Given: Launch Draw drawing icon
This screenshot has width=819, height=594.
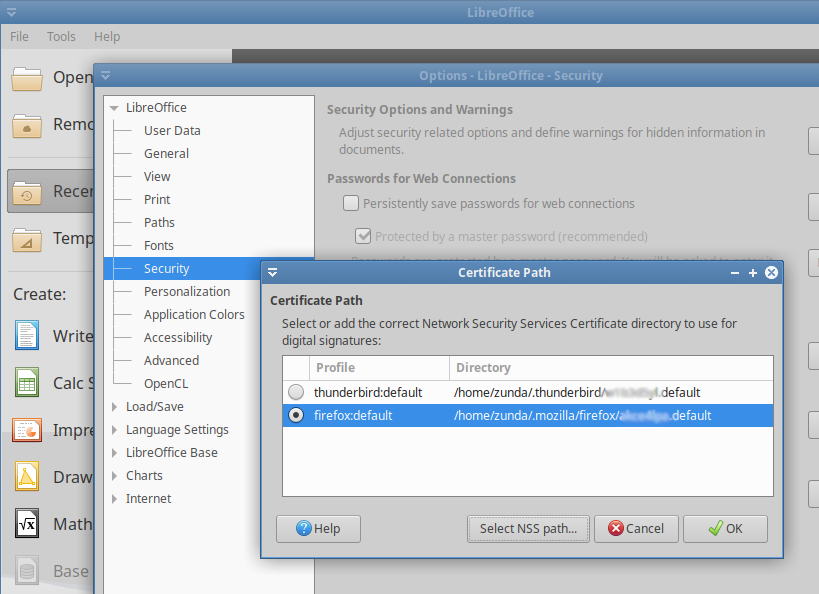Looking at the screenshot, I should click(27, 476).
